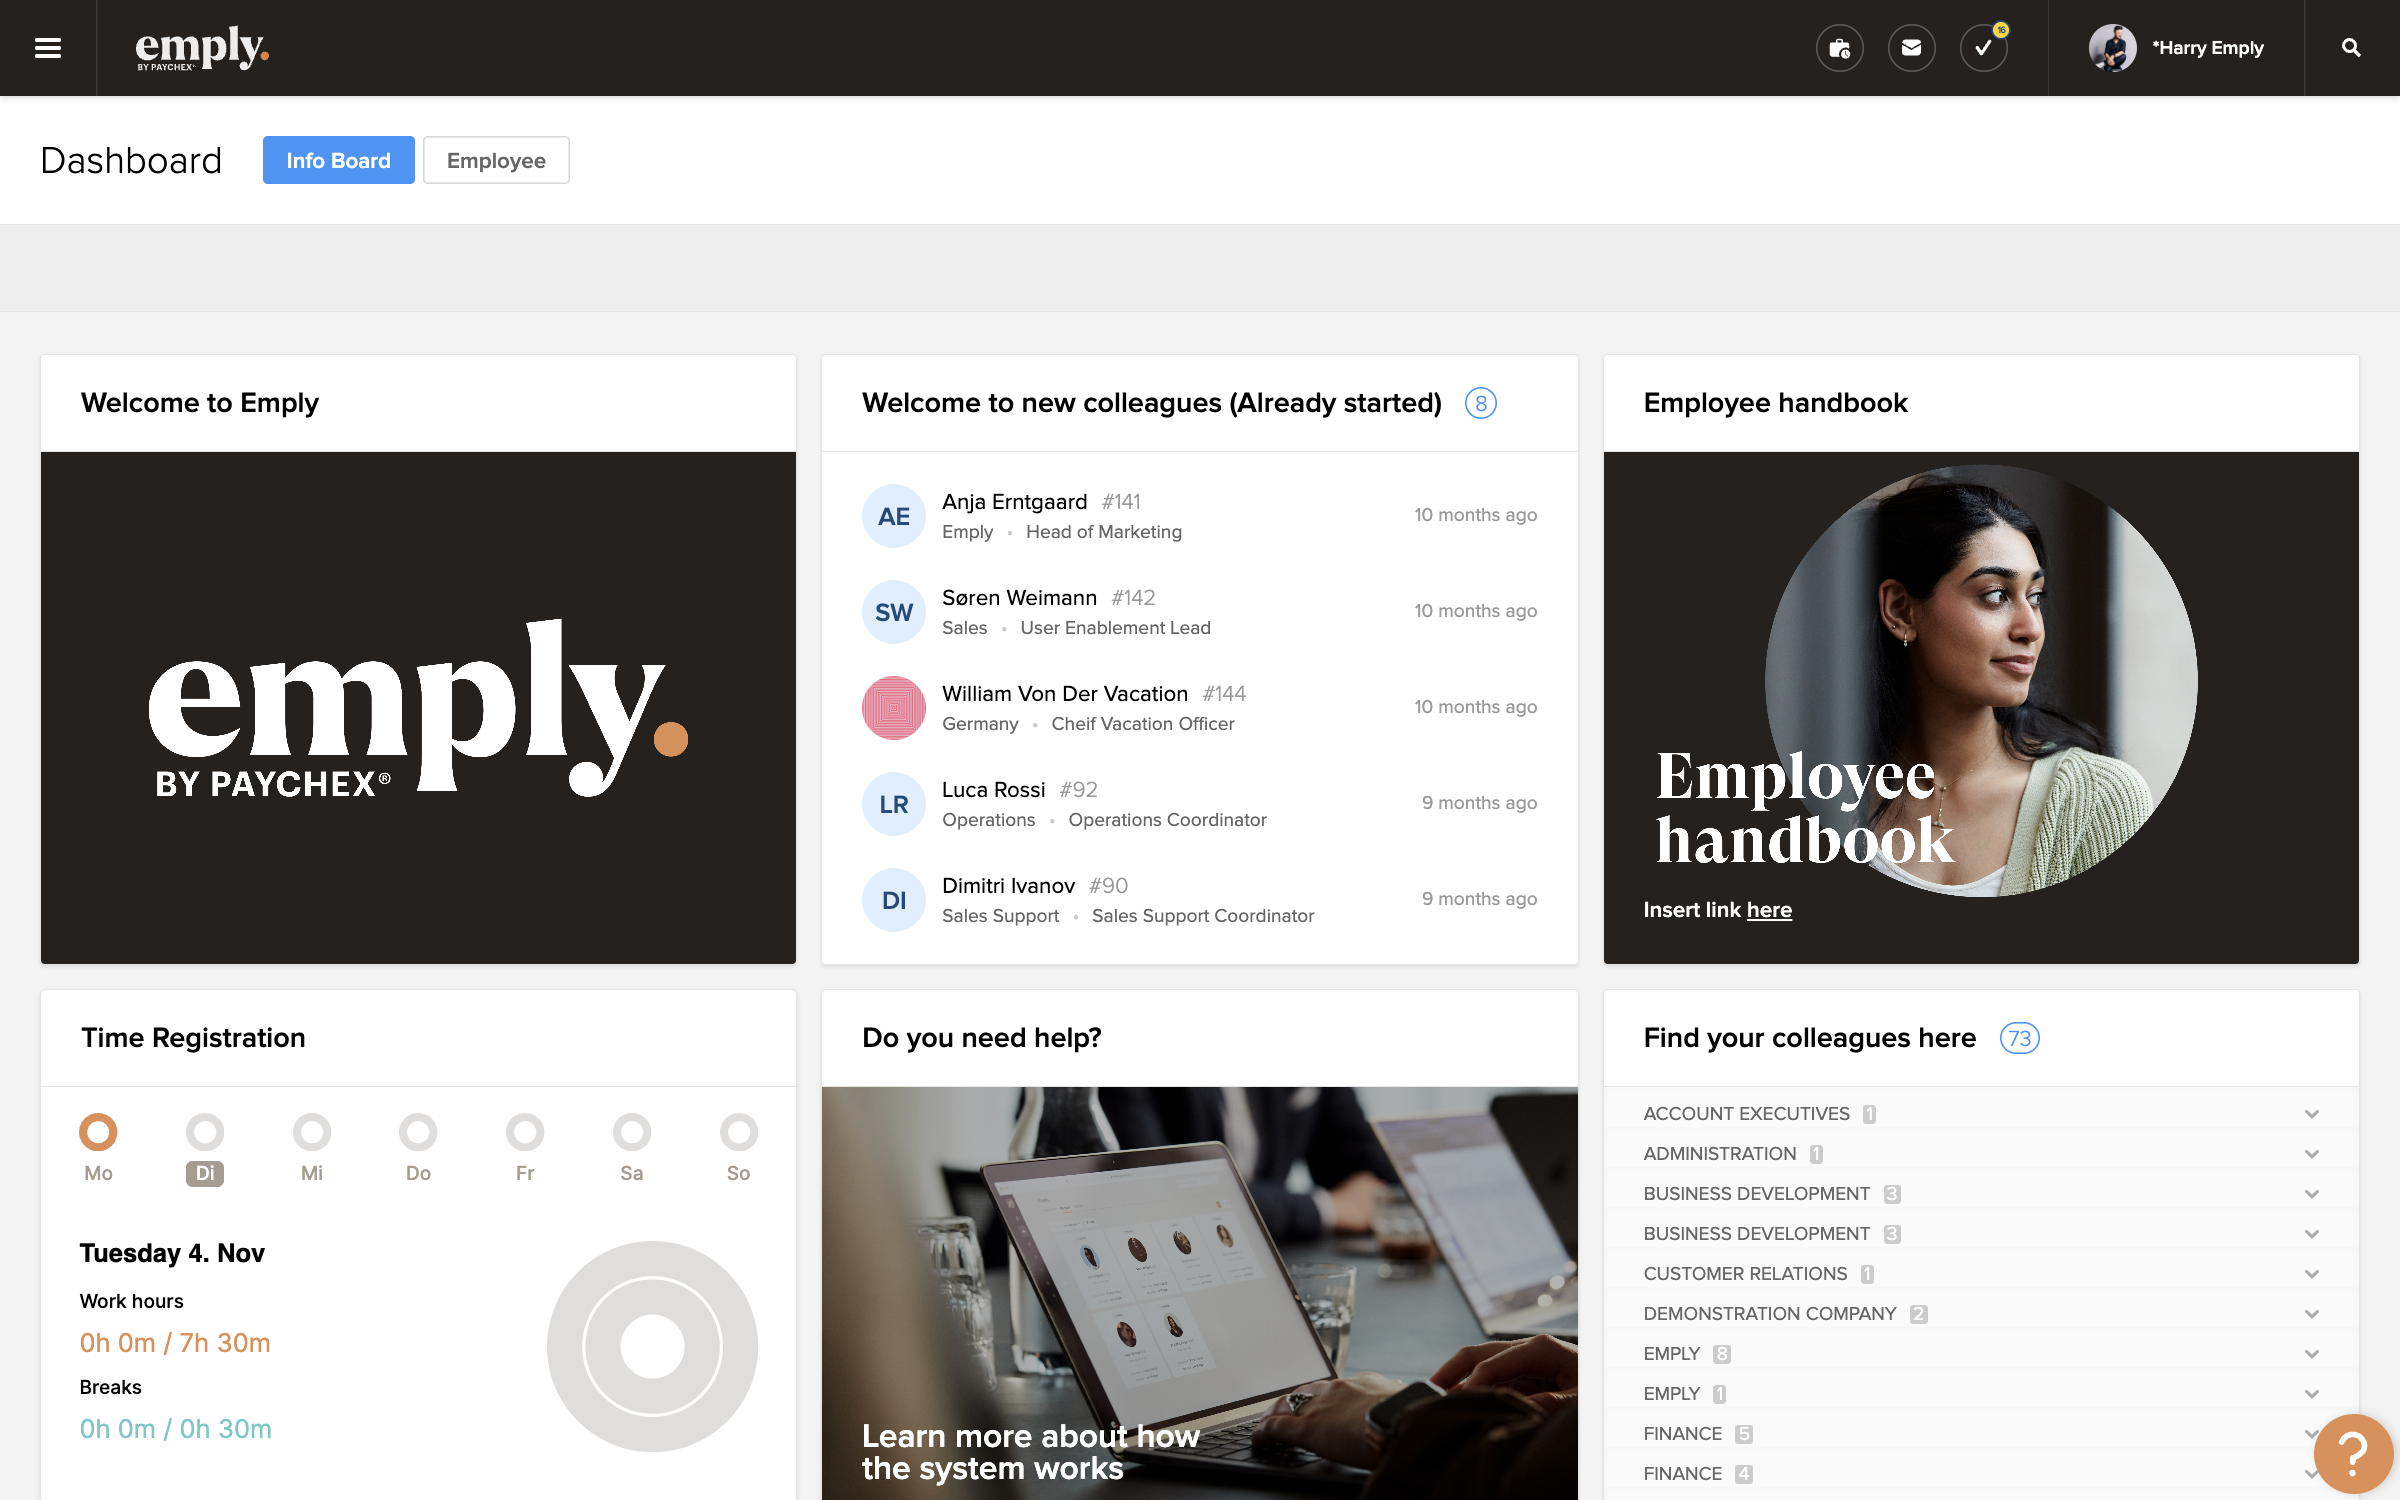Image resolution: width=2400 pixels, height=1500 pixels.
Task: Click the search magnifier icon
Action: tap(2351, 48)
